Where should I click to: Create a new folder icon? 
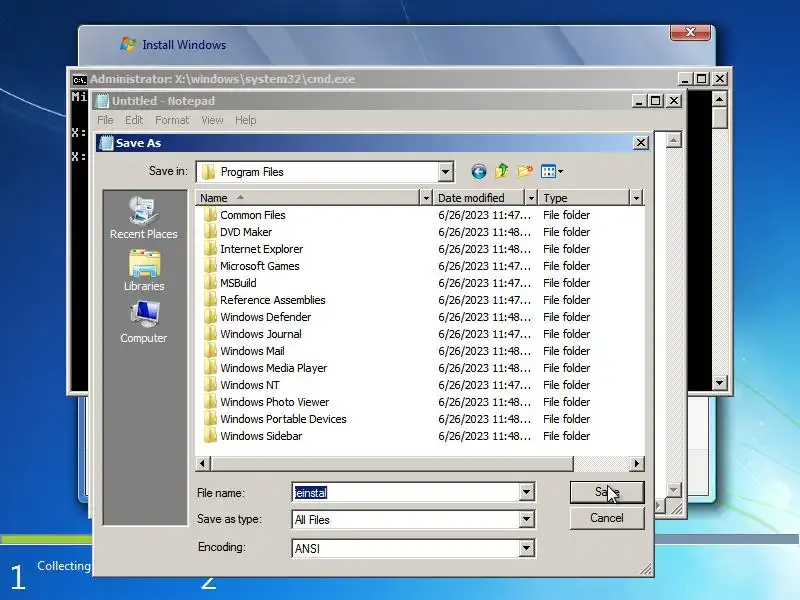tap(525, 171)
